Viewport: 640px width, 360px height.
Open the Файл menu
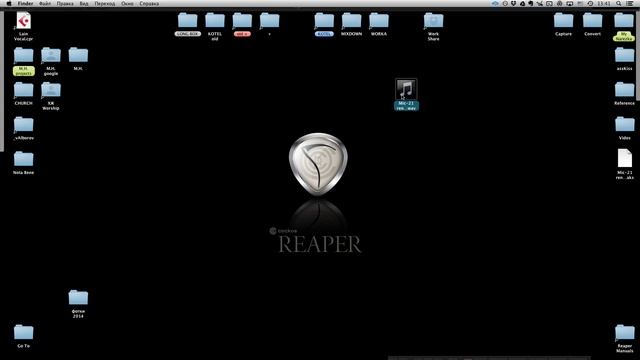click(x=45, y=4)
